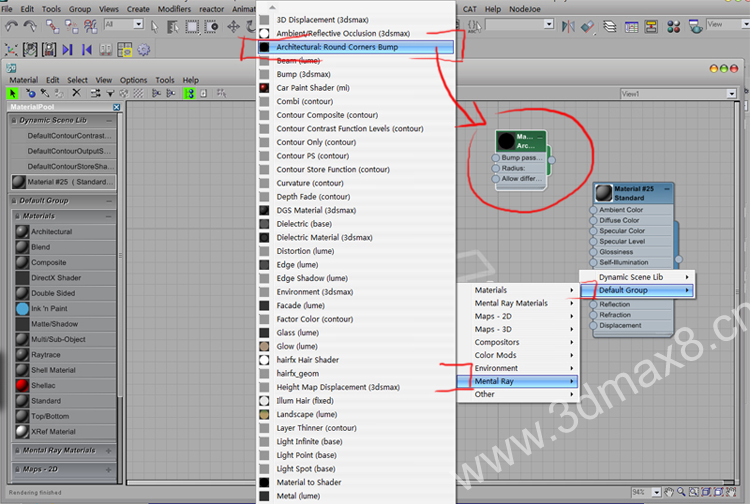Click the hatched background icon in NodeJoe toolbar

click(138, 93)
